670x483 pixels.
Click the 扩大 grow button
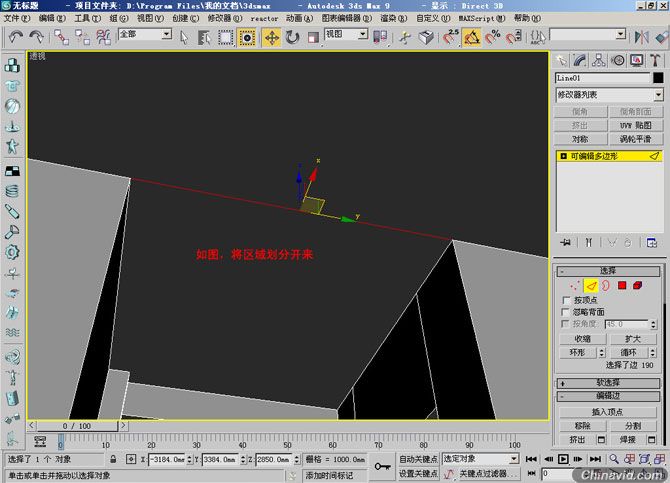click(x=633, y=339)
